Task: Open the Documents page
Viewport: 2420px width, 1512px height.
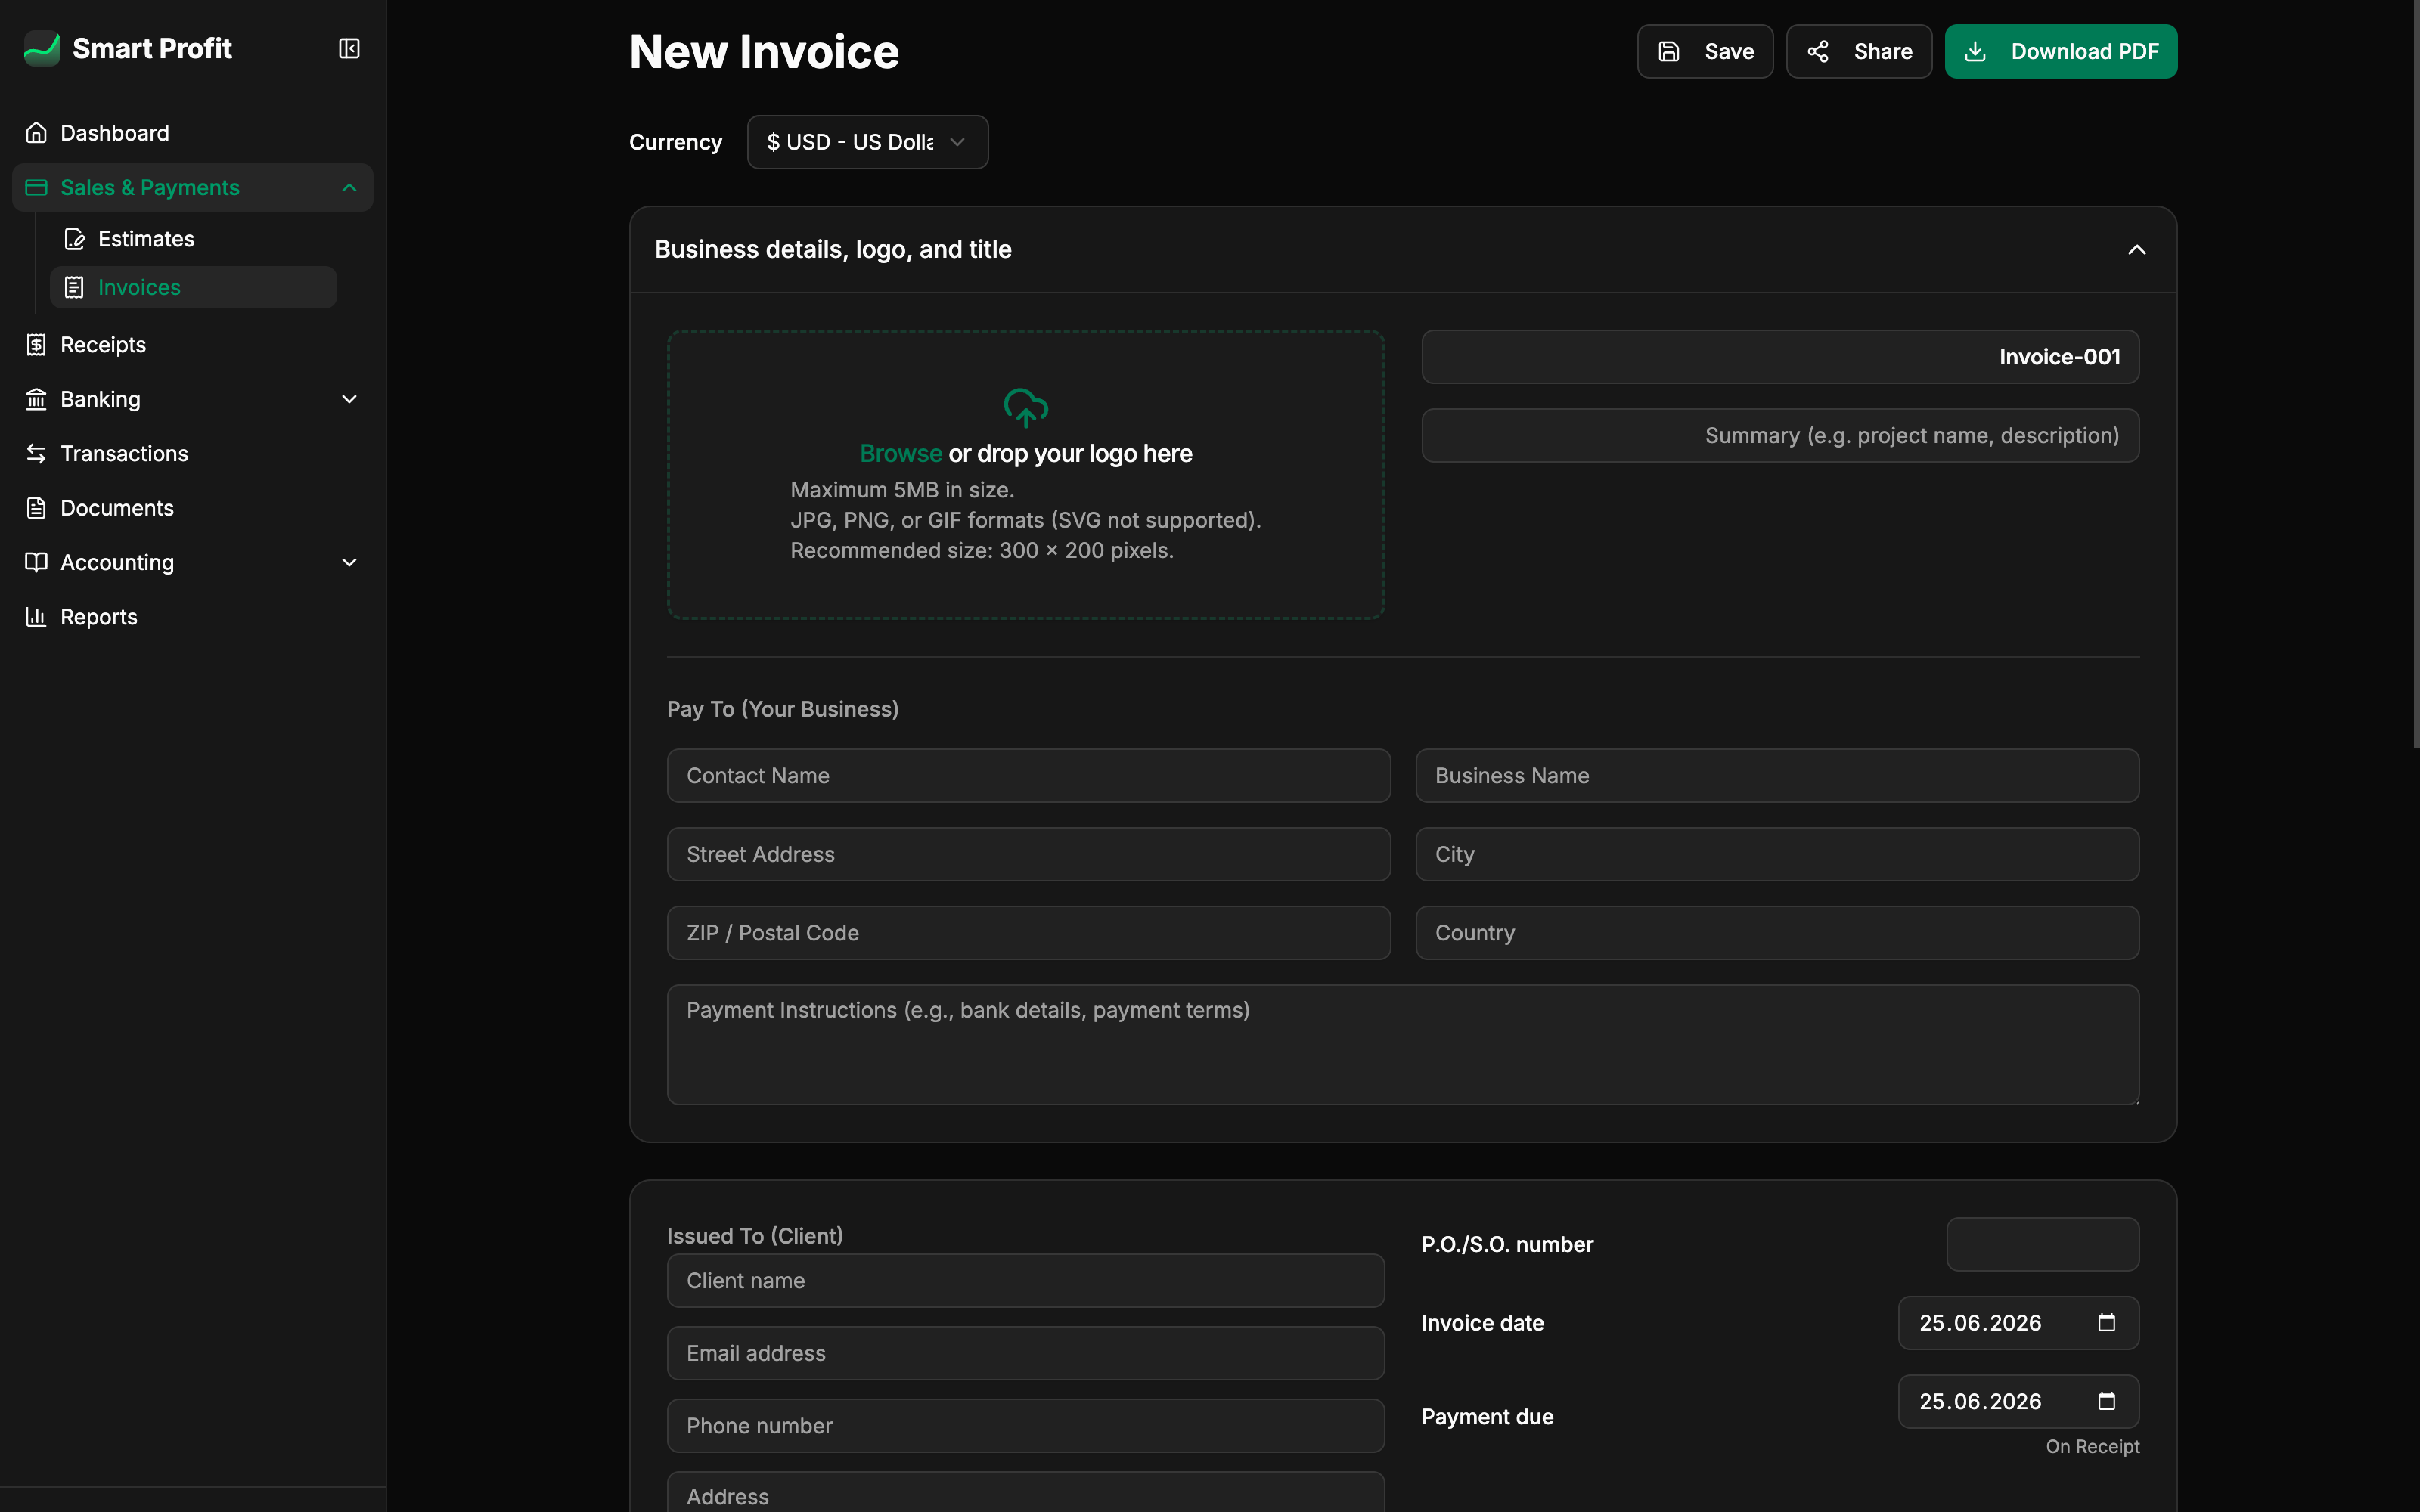Action: 192,508
